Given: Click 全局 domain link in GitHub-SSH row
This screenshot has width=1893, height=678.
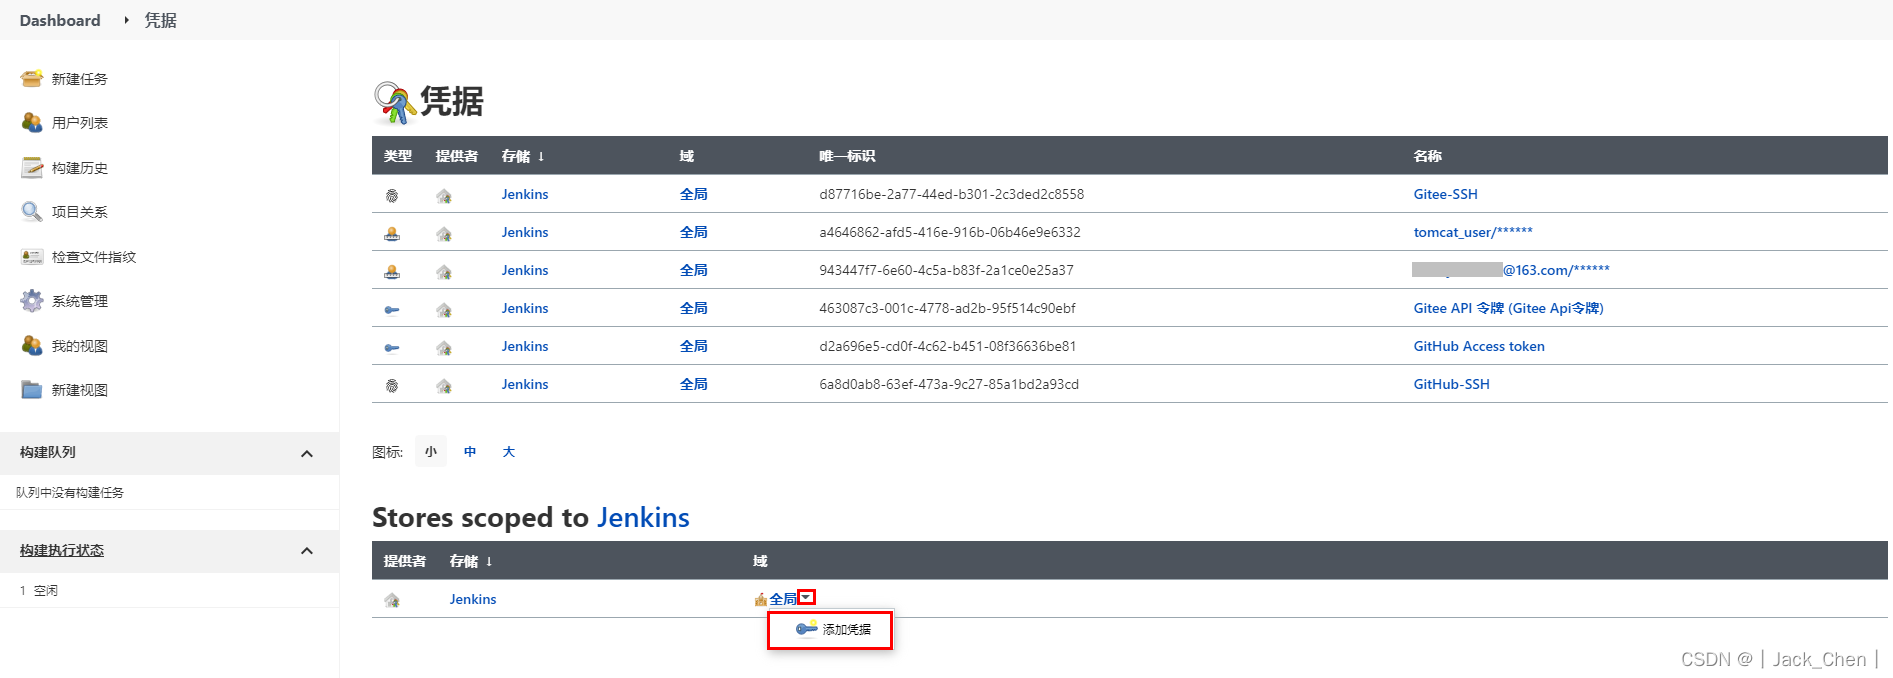Looking at the screenshot, I should (694, 384).
